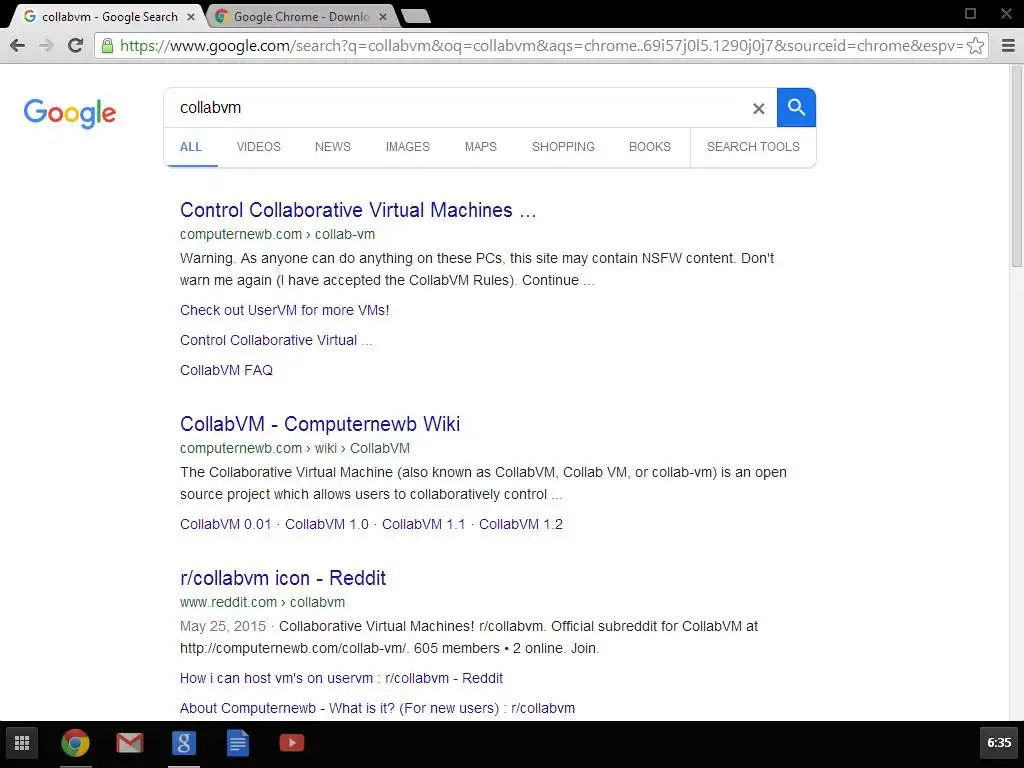Open the Chrome hamburger menu
This screenshot has height=768, width=1024.
[1008, 45]
